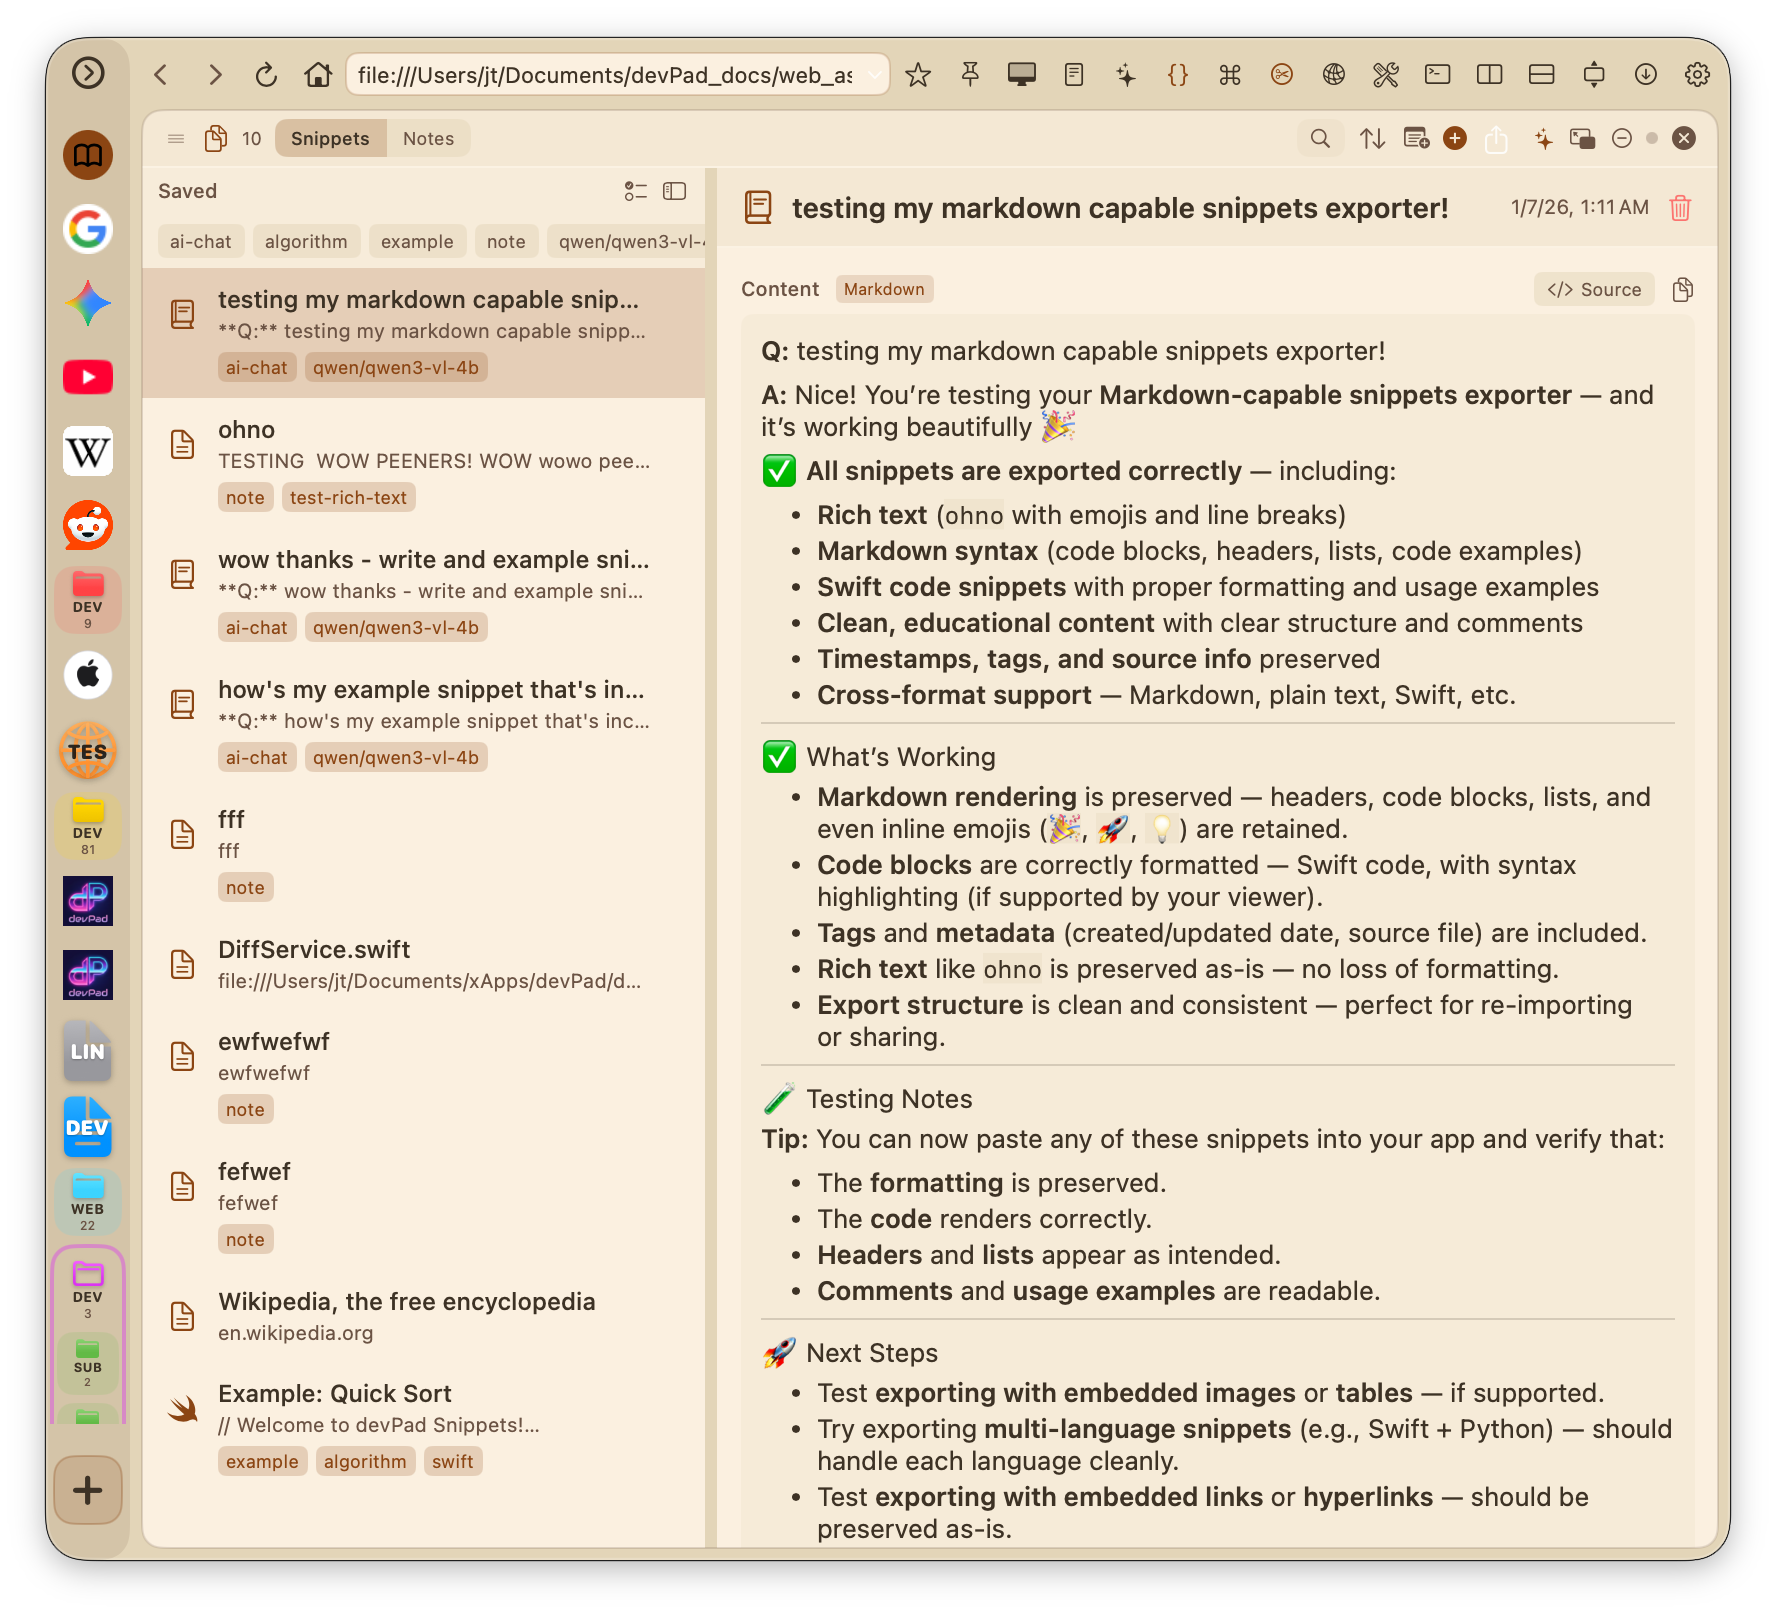Image resolution: width=1776 pixels, height=1614 pixels.
Task: Open YouTube from the sidebar dock
Action: [88, 377]
